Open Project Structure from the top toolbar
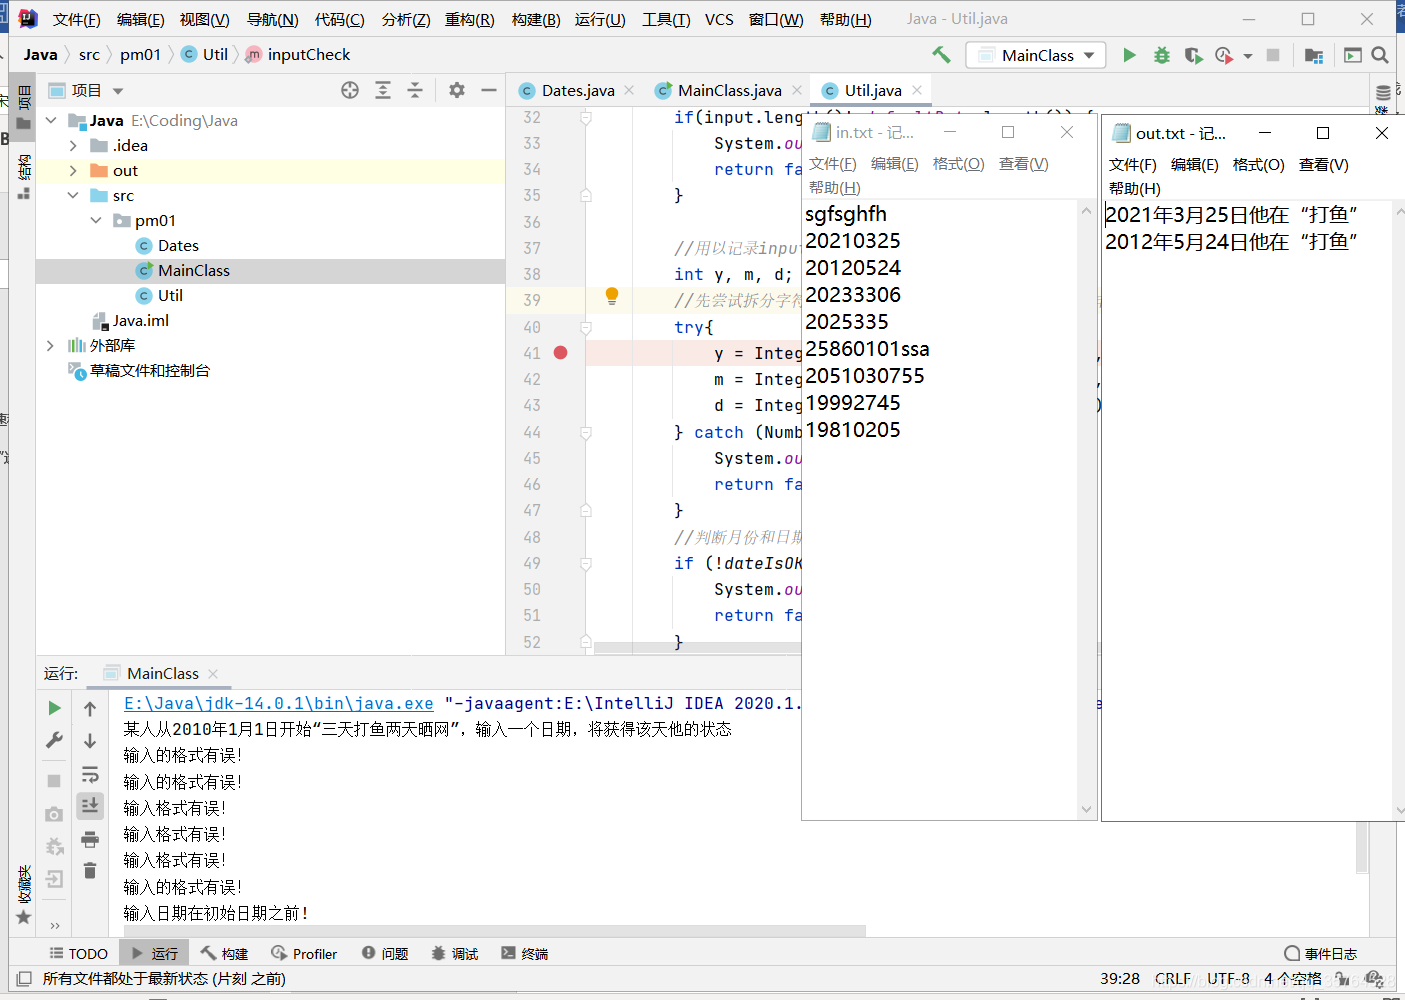 [x=1314, y=55]
